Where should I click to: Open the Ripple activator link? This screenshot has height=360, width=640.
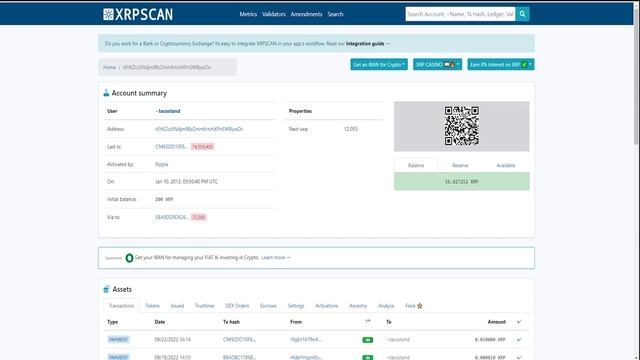(162, 164)
